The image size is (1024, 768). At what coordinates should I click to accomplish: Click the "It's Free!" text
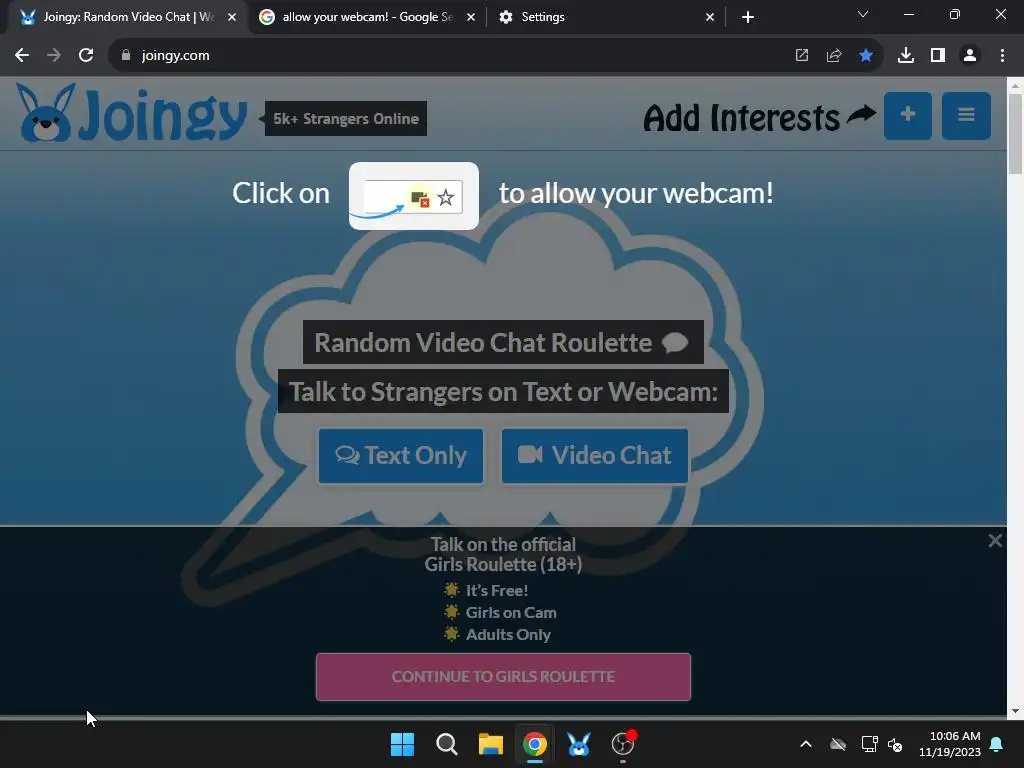pos(496,590)
